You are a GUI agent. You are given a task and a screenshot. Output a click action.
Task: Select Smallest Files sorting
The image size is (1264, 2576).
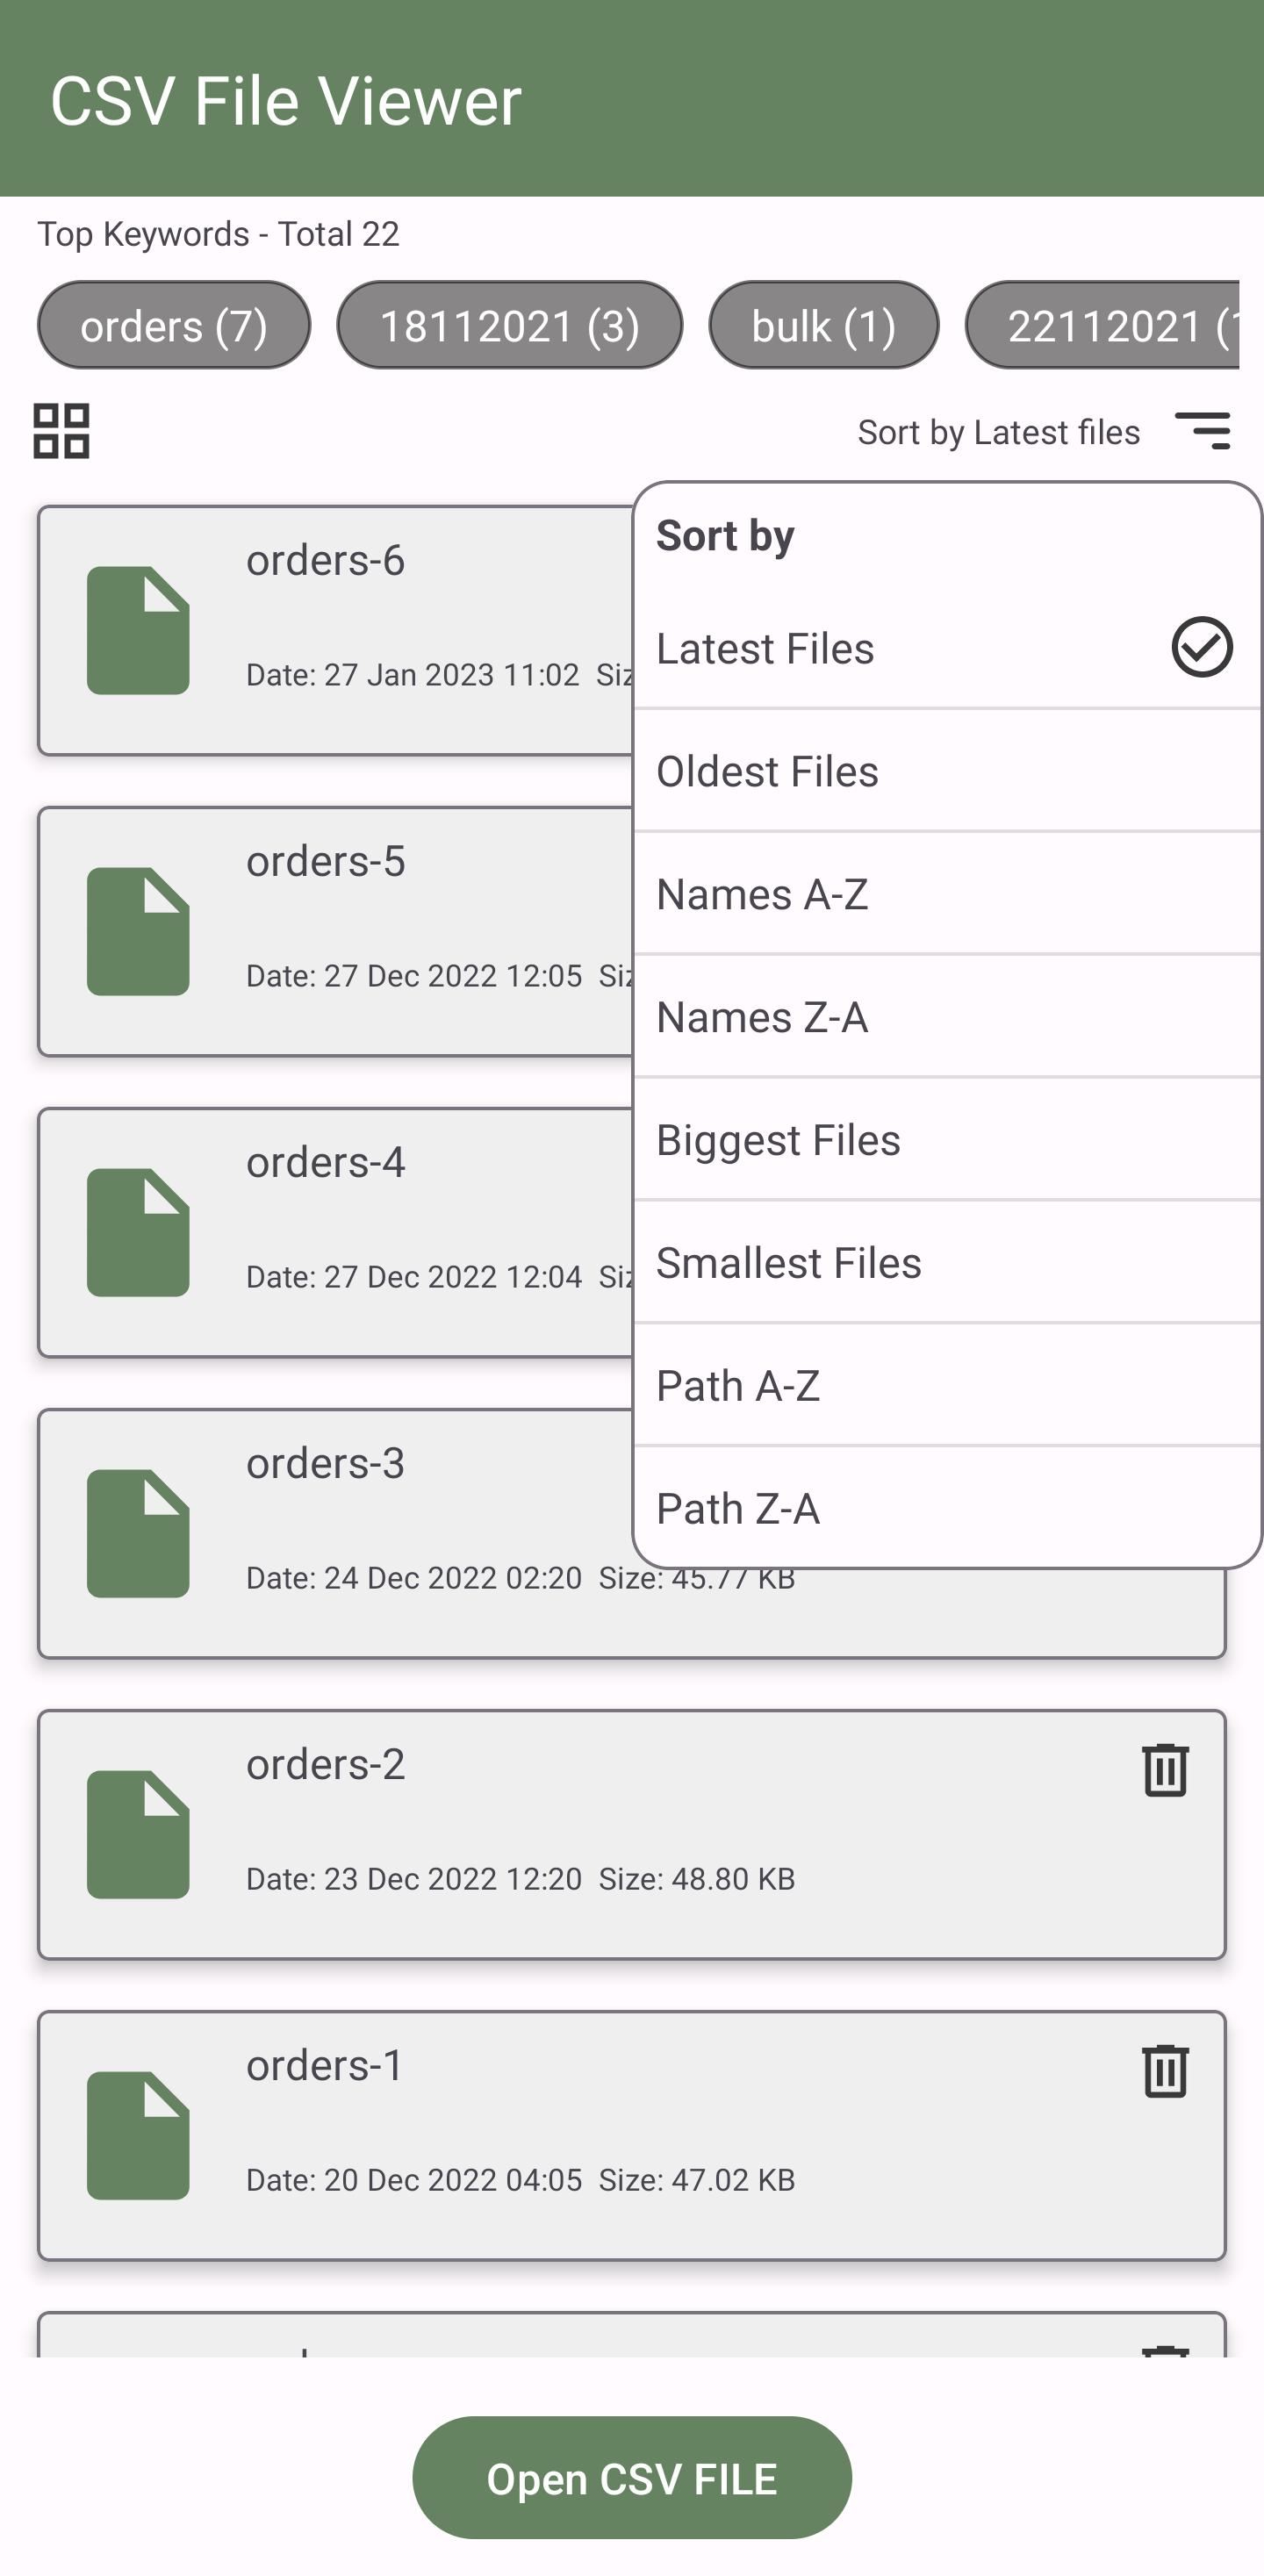pyautogui.click(x=947, y=1263)
